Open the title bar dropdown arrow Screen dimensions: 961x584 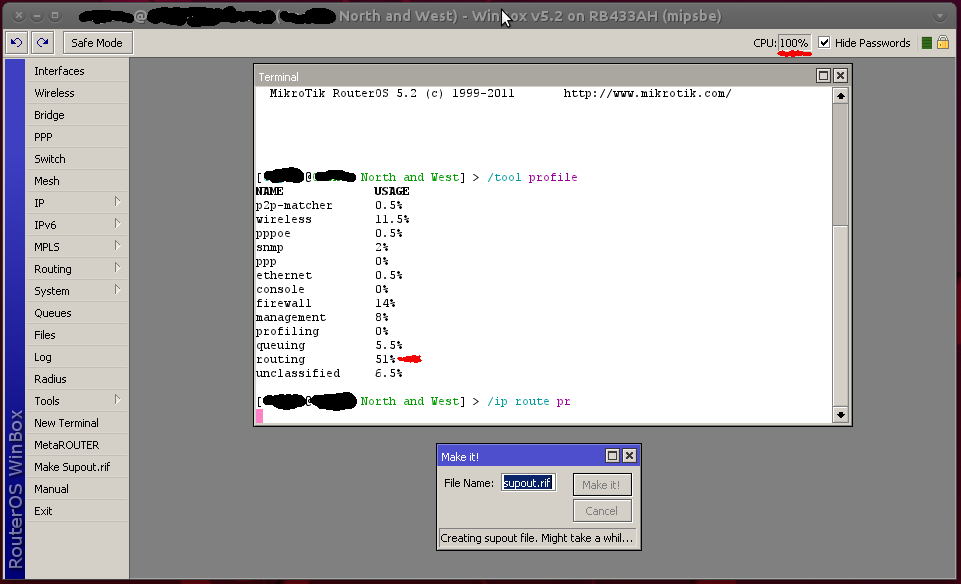click(x=940, y=16)
